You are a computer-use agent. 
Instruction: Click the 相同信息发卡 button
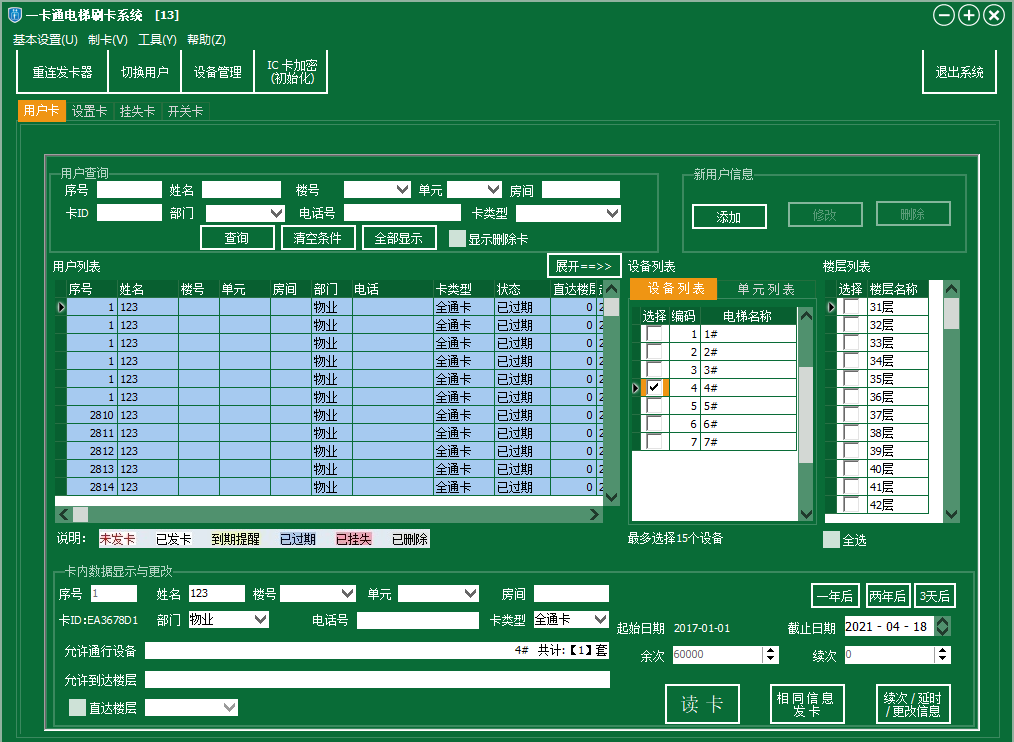(x=806, y=704)
